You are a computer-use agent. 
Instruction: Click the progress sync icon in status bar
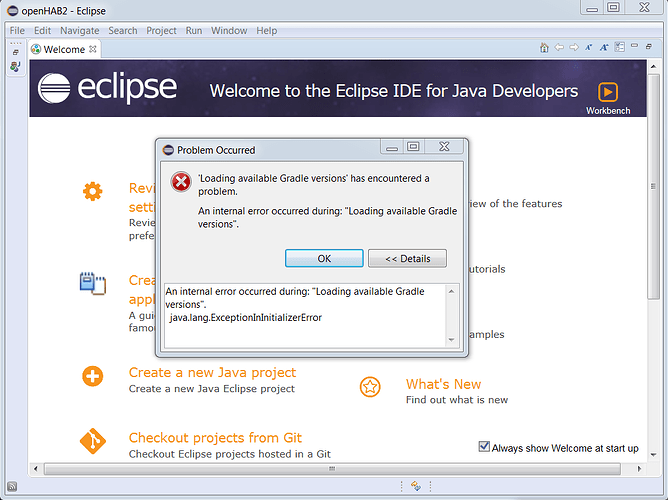(416, 486)
